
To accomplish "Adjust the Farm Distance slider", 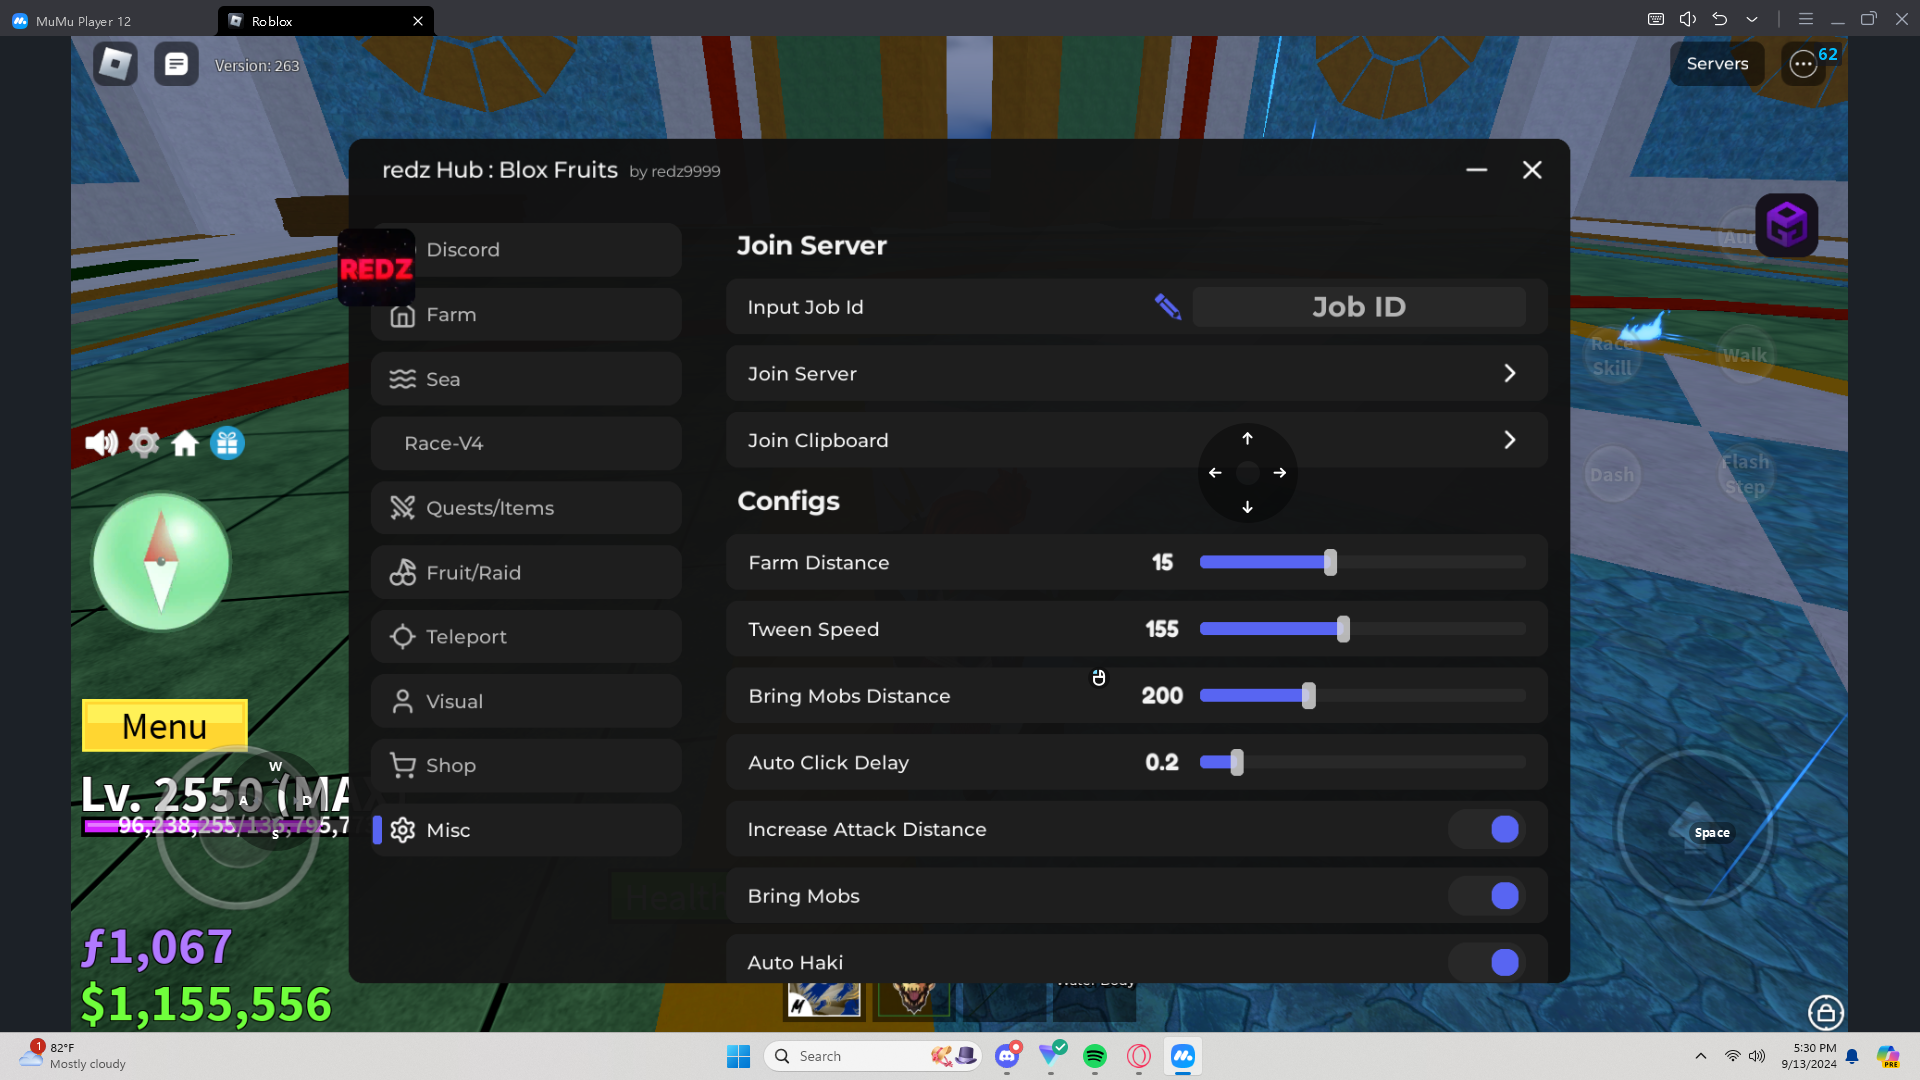I will point(1362,563).
